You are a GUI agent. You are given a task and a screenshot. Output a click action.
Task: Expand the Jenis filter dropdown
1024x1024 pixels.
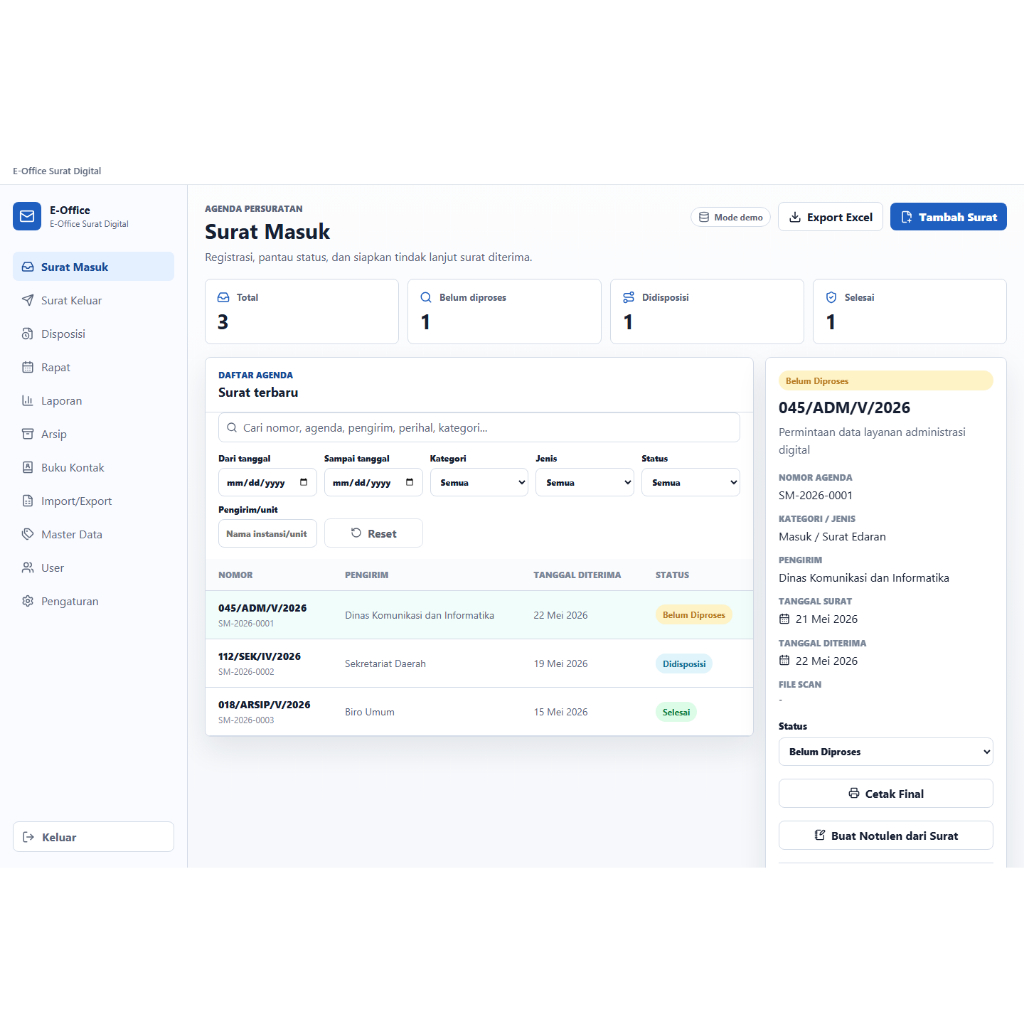click(x=584, y=483)
